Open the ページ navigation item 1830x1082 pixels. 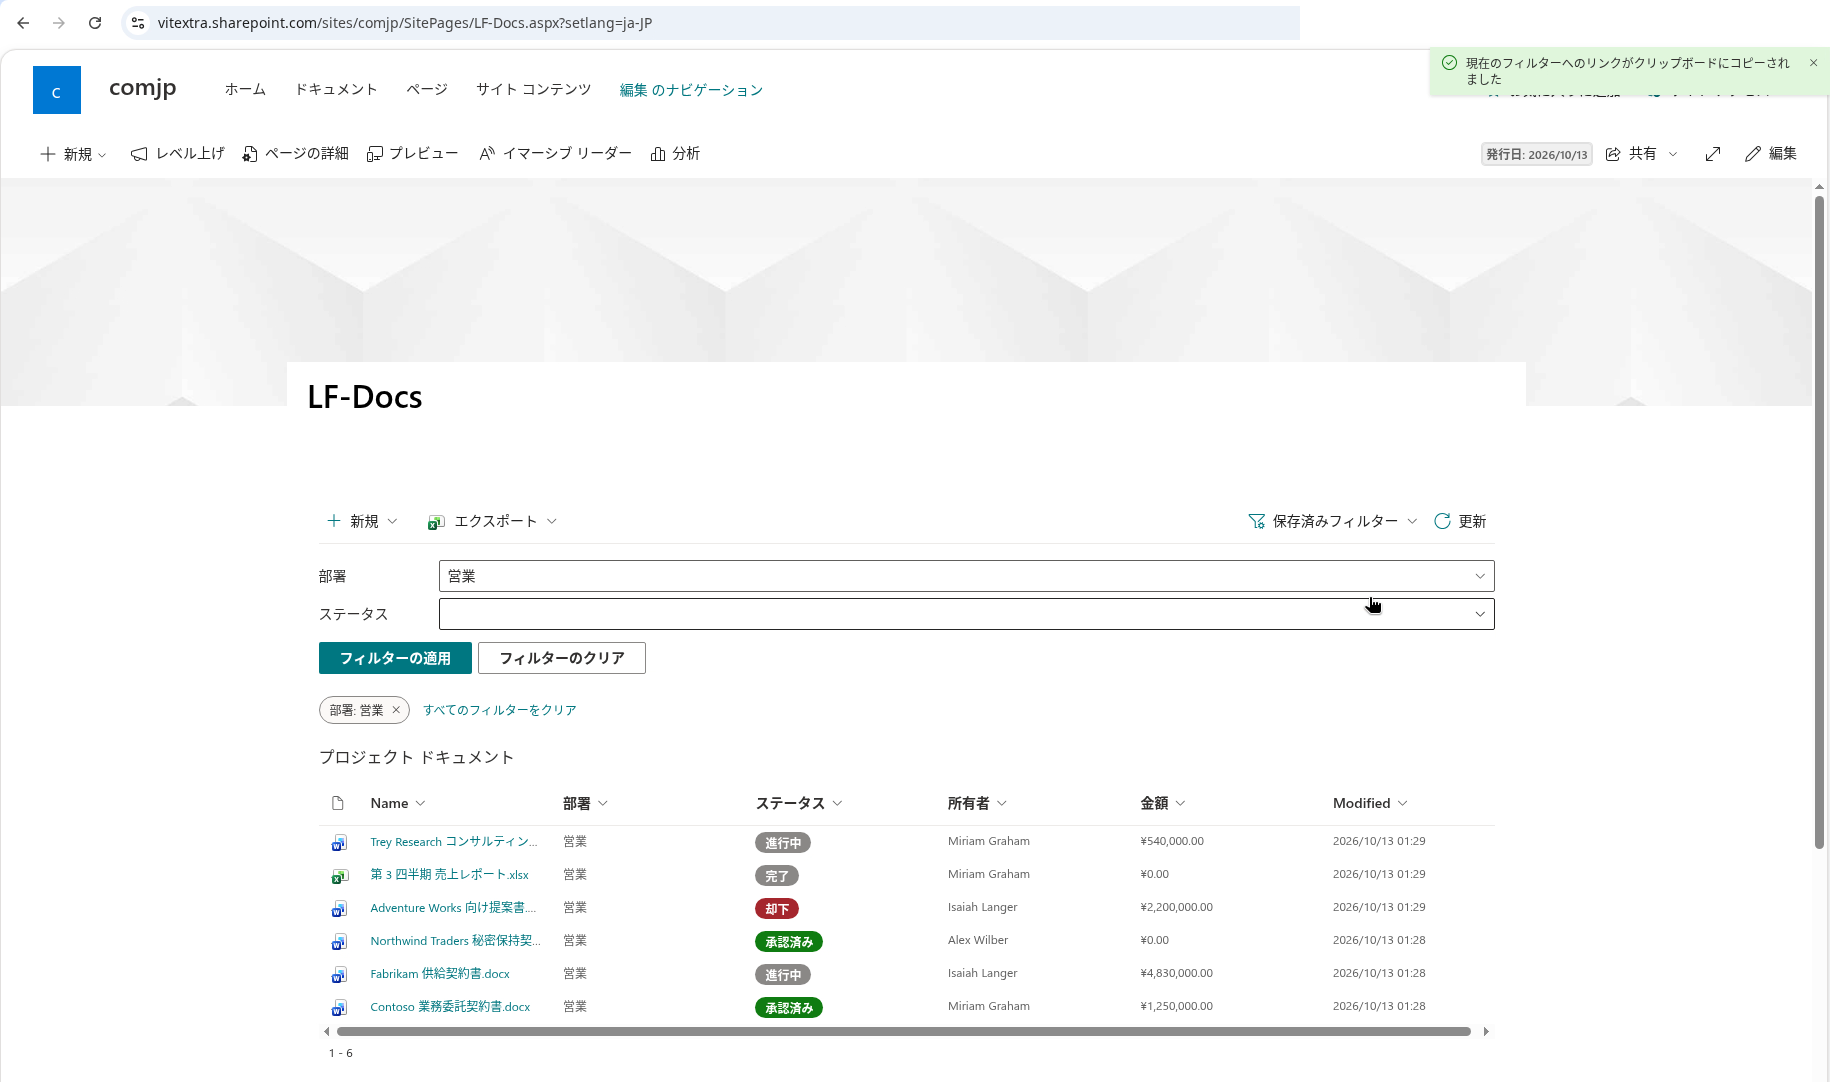coord(427,90)
